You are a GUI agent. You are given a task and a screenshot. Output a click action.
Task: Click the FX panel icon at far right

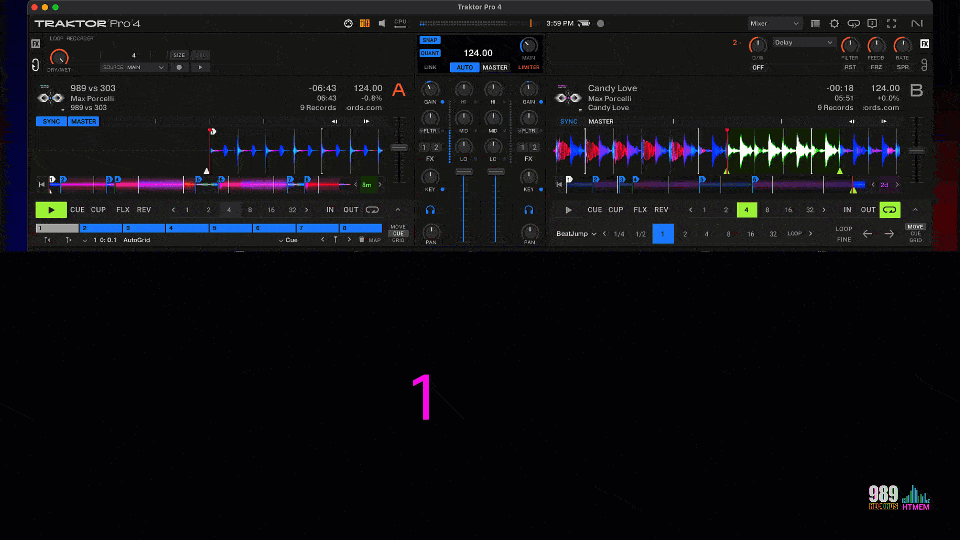click(x=924, y=43)
